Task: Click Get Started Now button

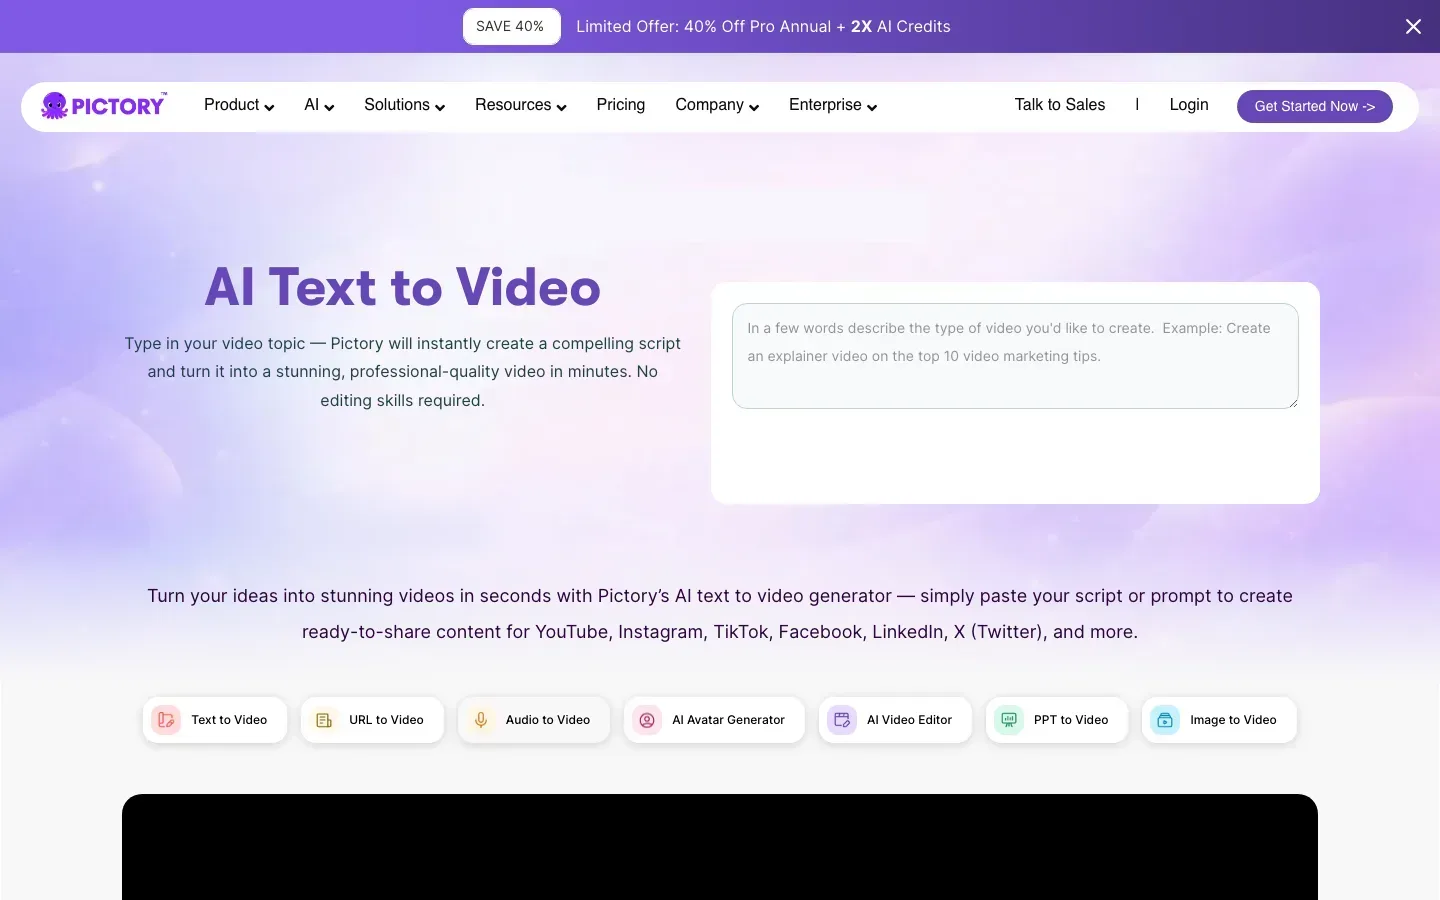Action: coord(1315,106)
